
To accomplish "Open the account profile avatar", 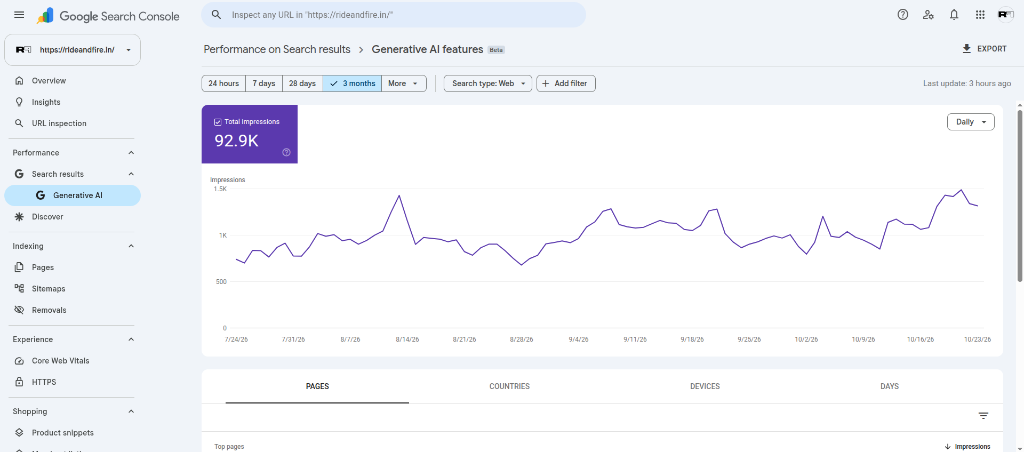I will (x=1006, y=14).
